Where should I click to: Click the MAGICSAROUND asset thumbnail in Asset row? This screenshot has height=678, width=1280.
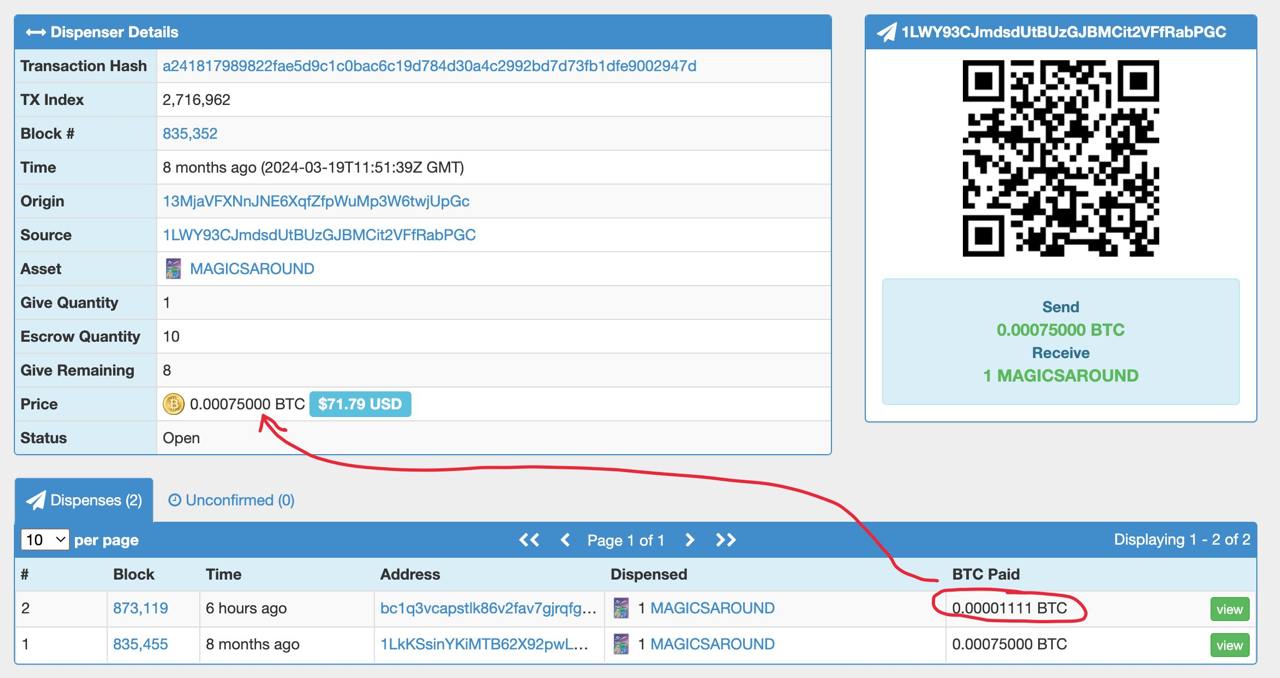coord(173,268)
